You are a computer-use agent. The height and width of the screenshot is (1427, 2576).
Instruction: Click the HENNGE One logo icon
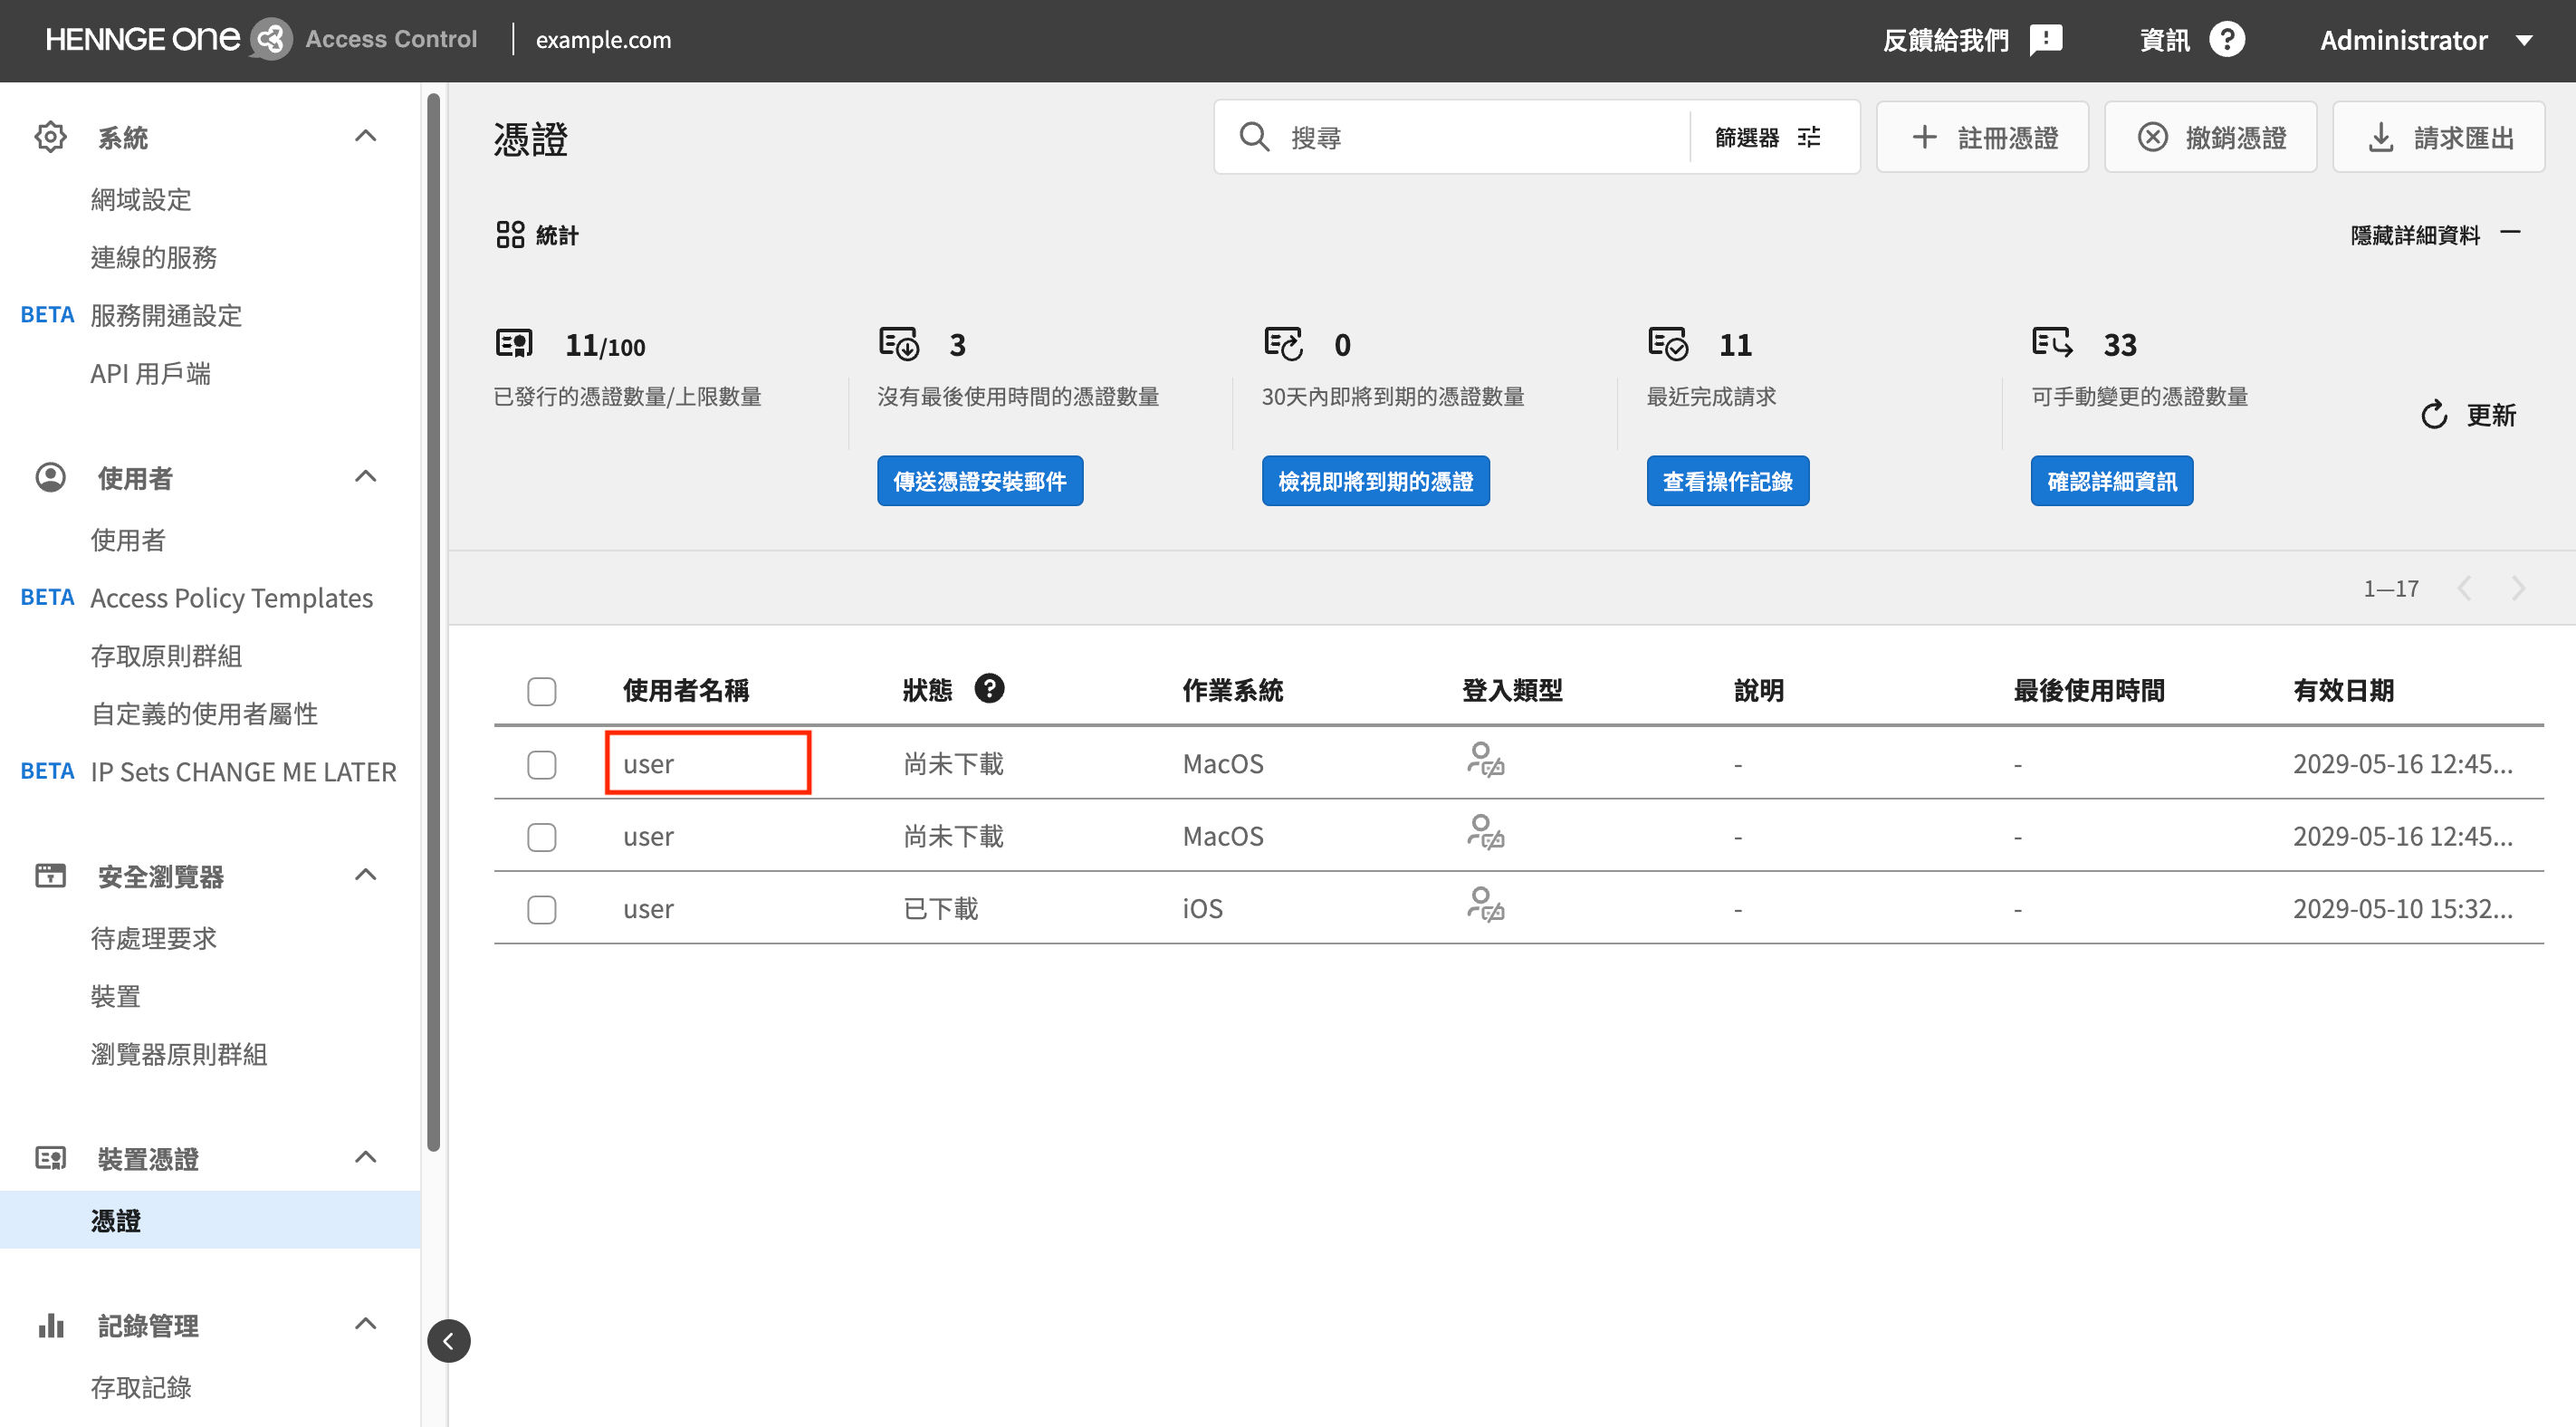point(270,39)
